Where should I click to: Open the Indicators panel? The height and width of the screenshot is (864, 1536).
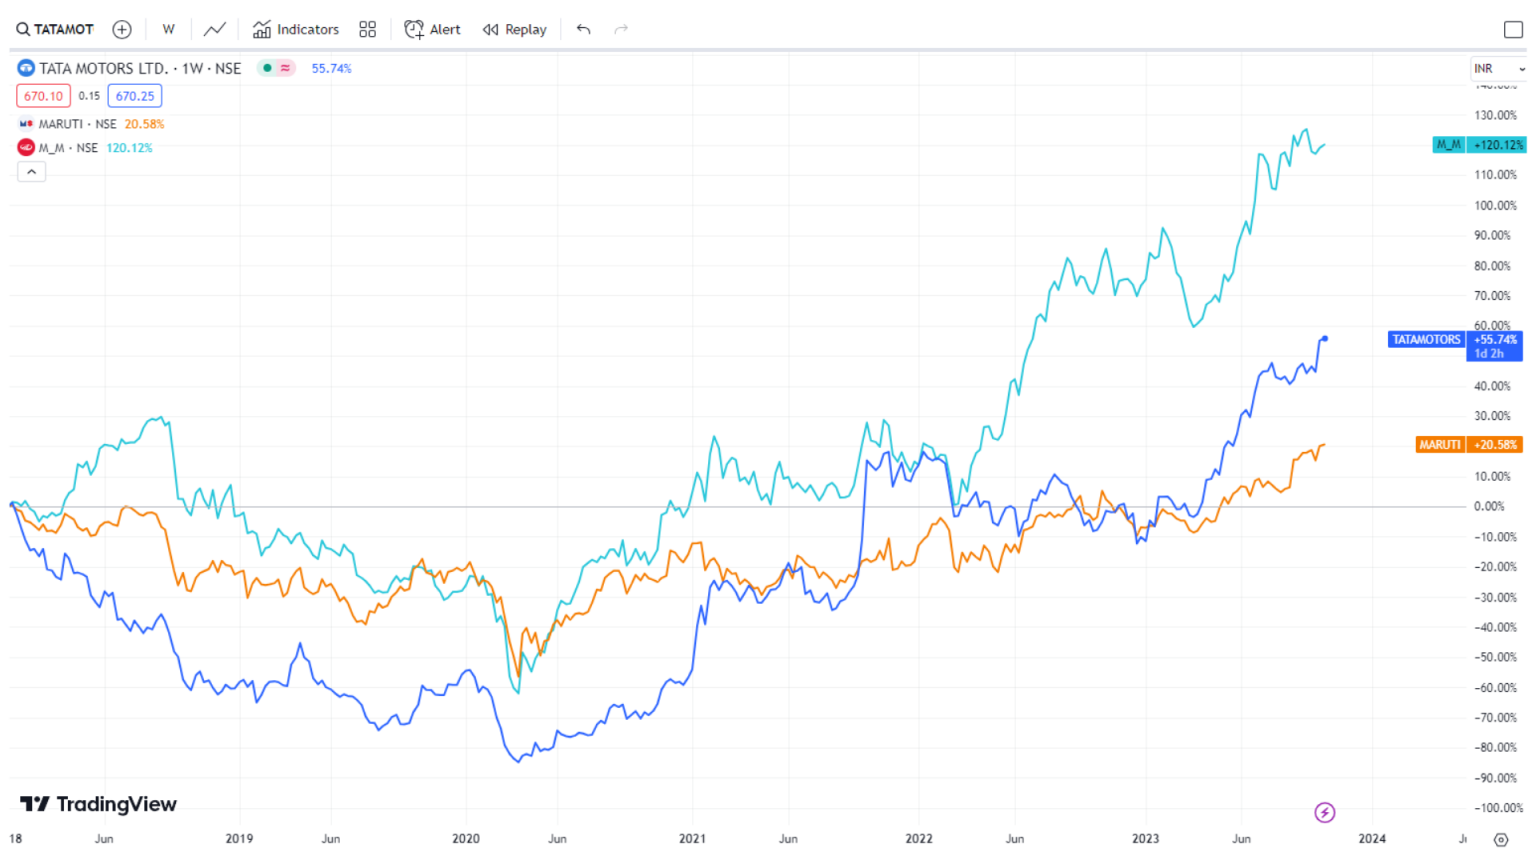point(295,29)
